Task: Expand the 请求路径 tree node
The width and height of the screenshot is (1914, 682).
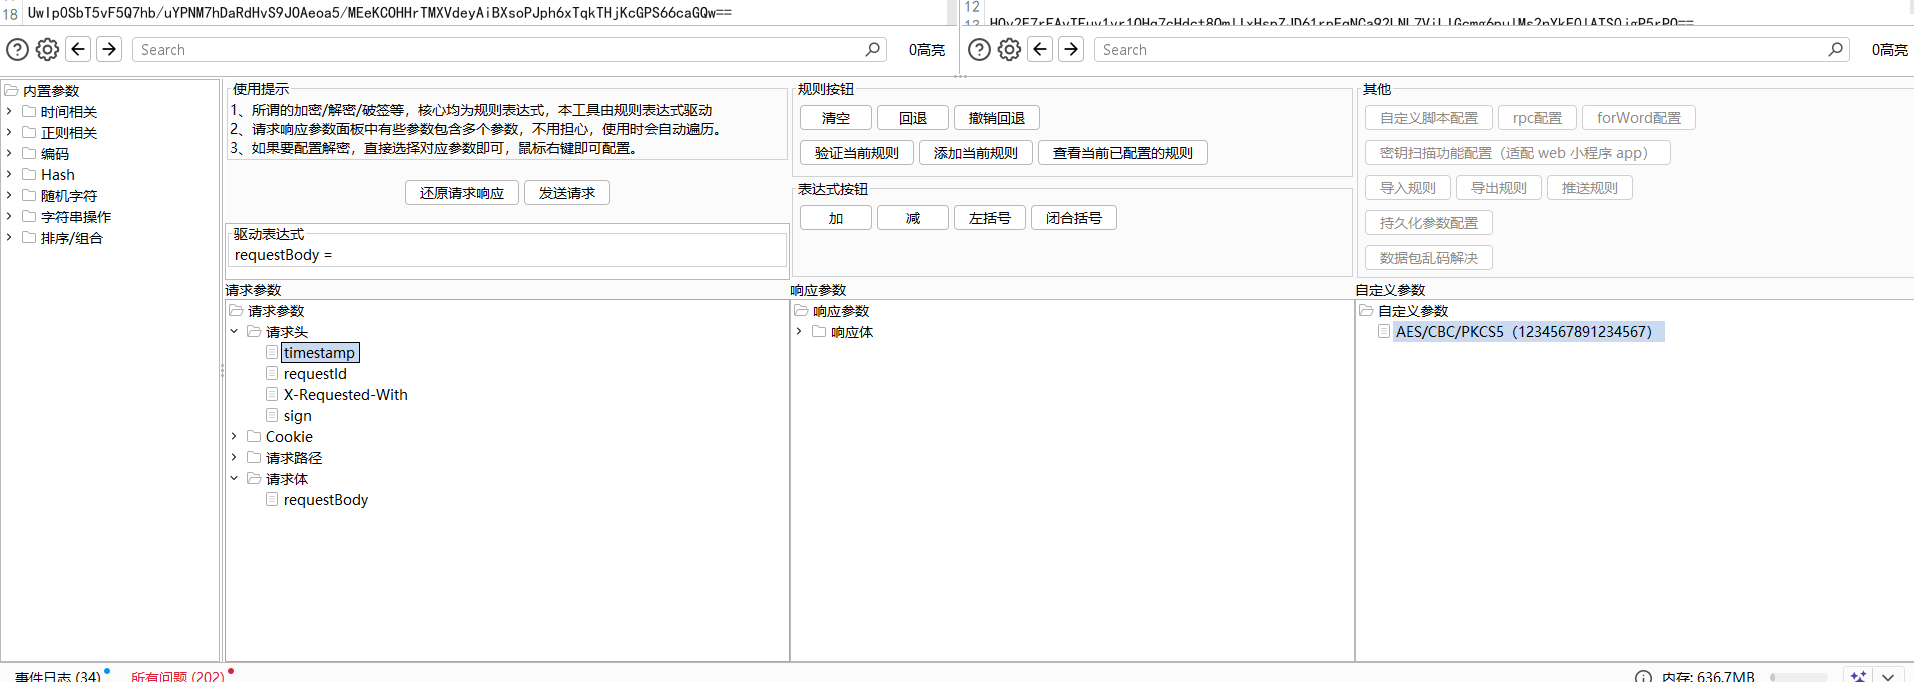Action: coord(234,457)
